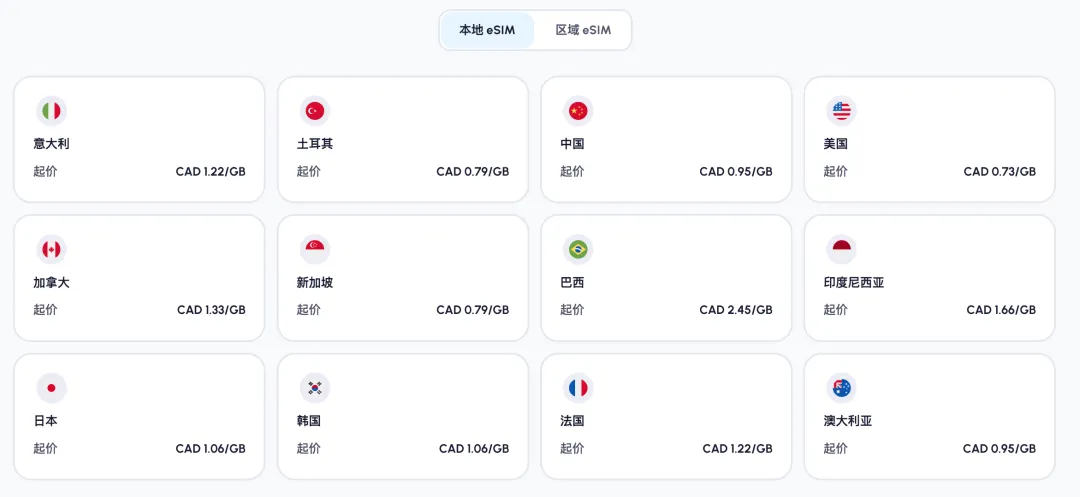Switch to the 区域 eSIM tab

click(583, 30)
